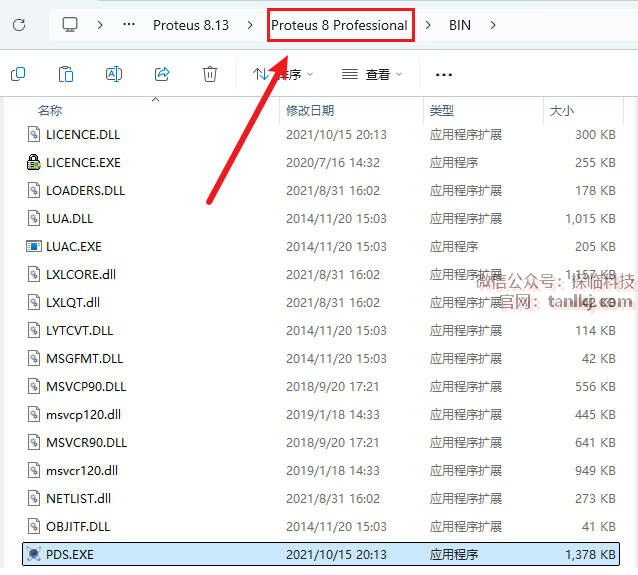Select the MSGFMT.DLL file
This screenshot has width=638, height=575.
click(85, 359)
